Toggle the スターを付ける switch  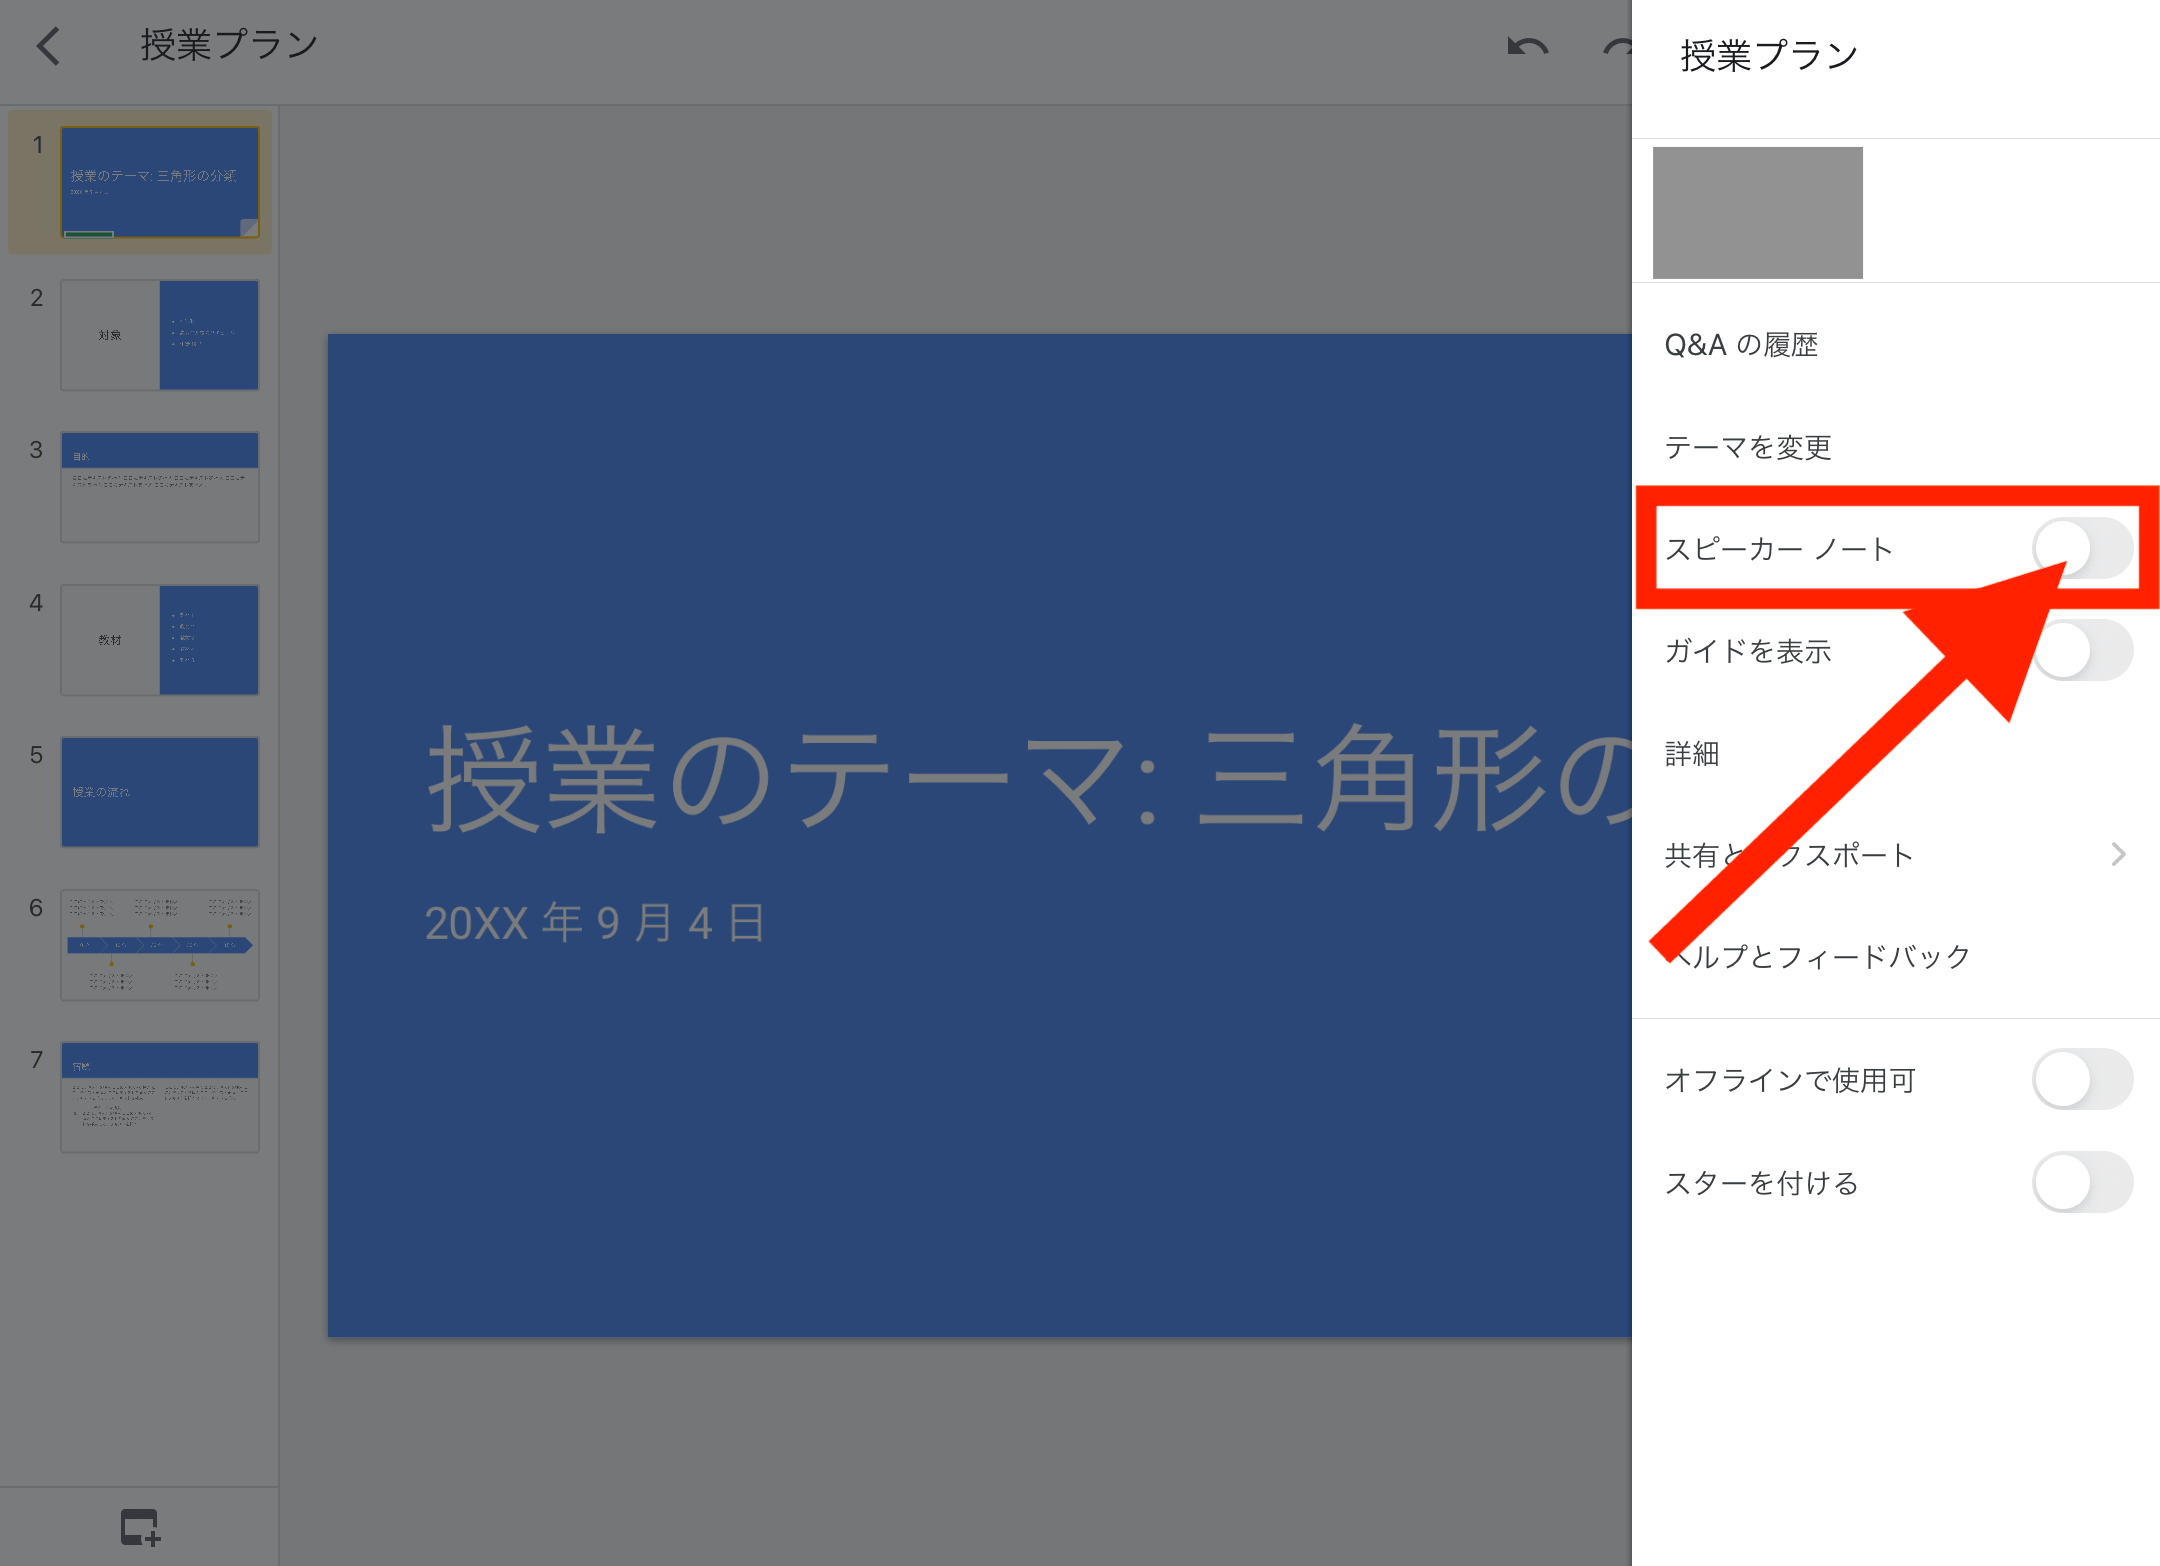[x=2082, y=1182]
